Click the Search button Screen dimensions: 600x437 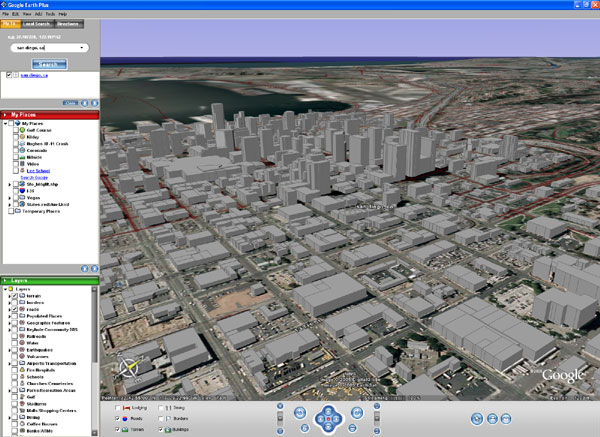(50, 63)
